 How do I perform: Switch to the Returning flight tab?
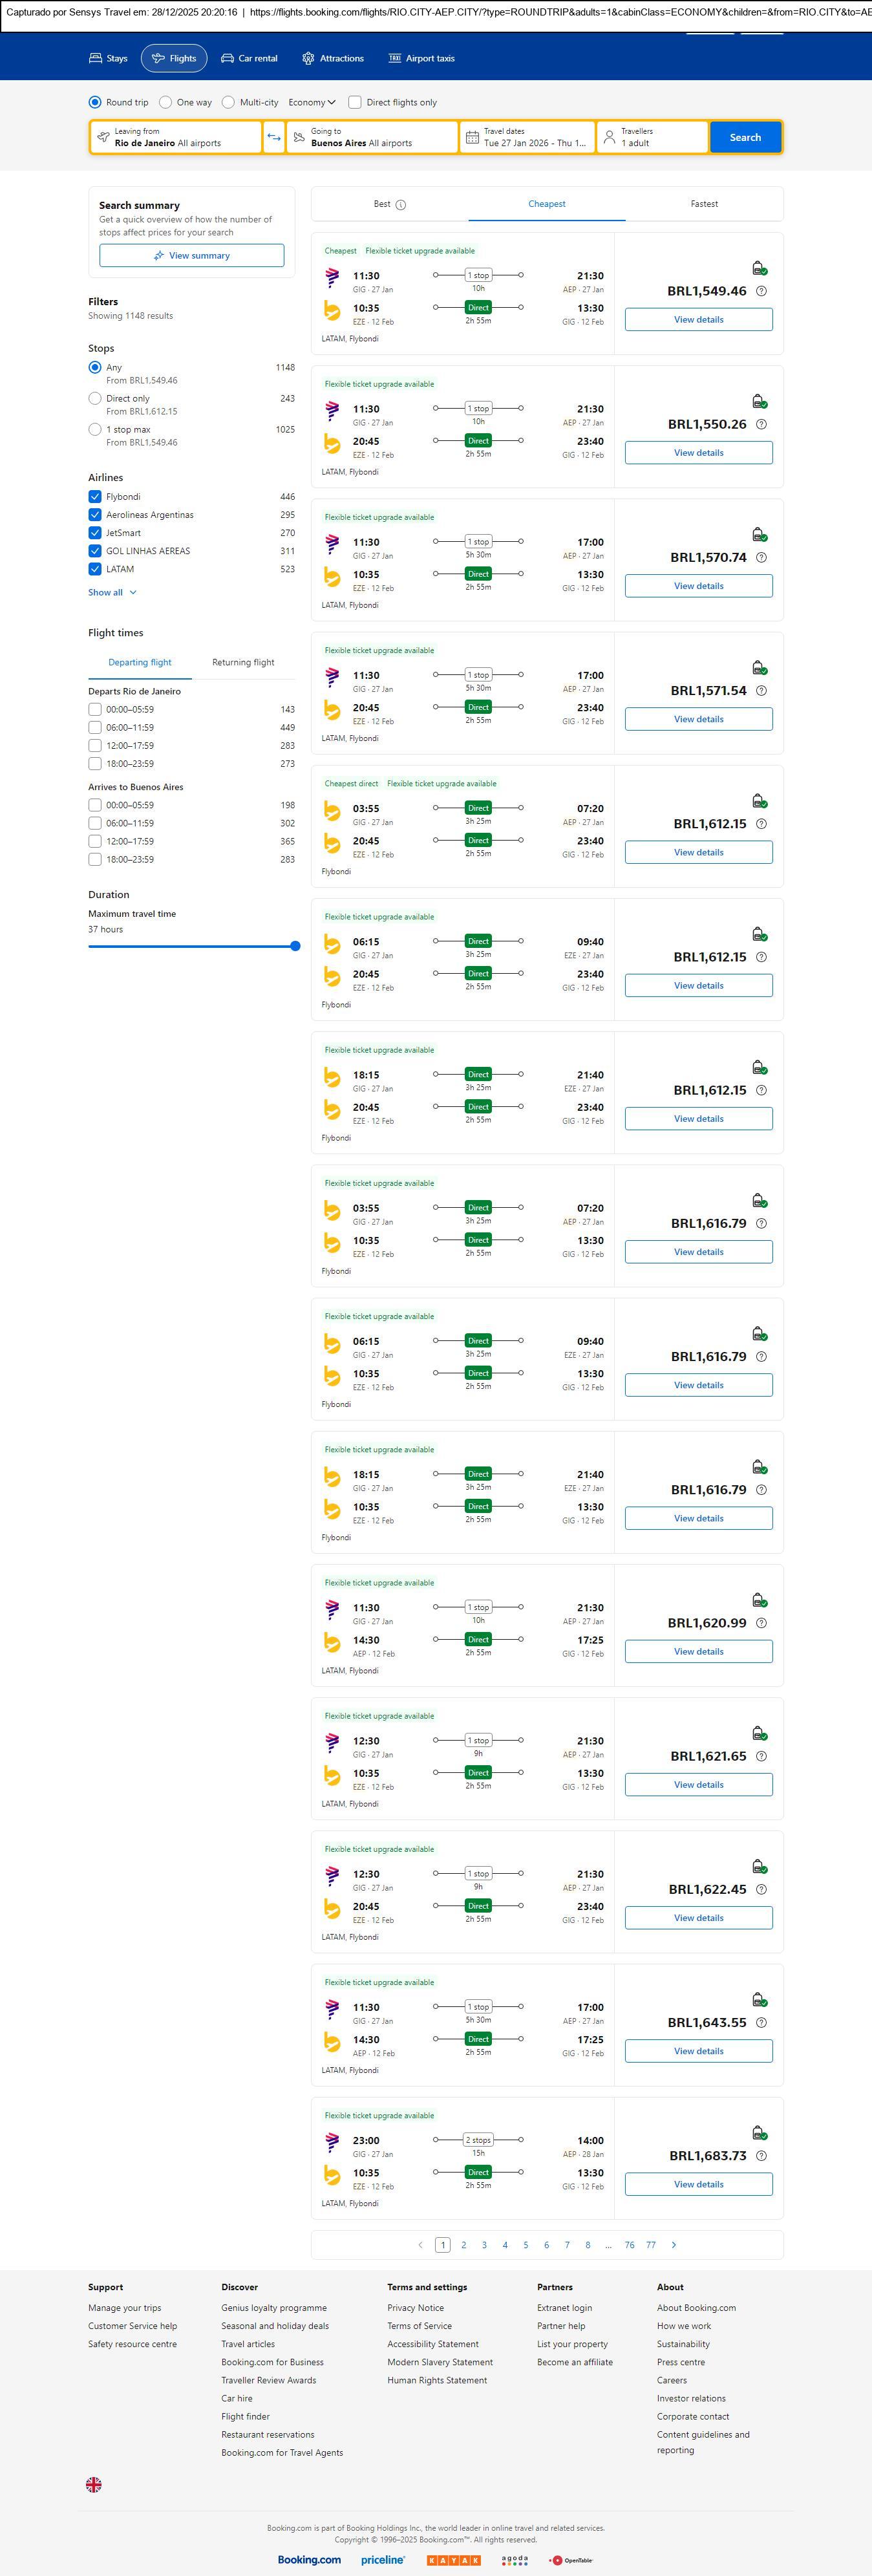[243, 662]
